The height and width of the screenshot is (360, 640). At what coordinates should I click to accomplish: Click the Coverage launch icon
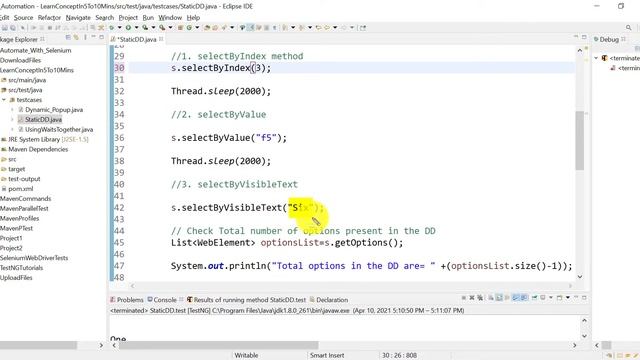[145, 28]
